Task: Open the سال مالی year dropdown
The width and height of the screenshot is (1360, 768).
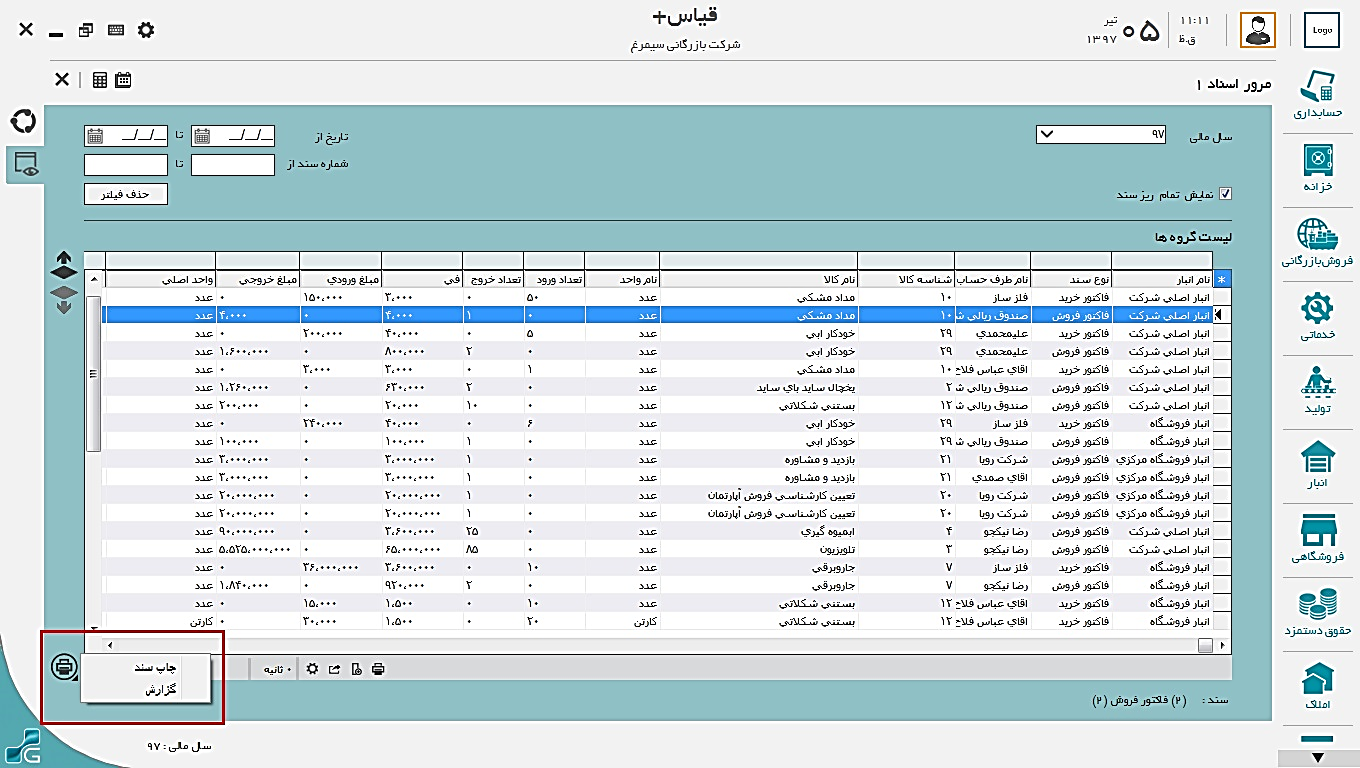Action: point(1101,135)
